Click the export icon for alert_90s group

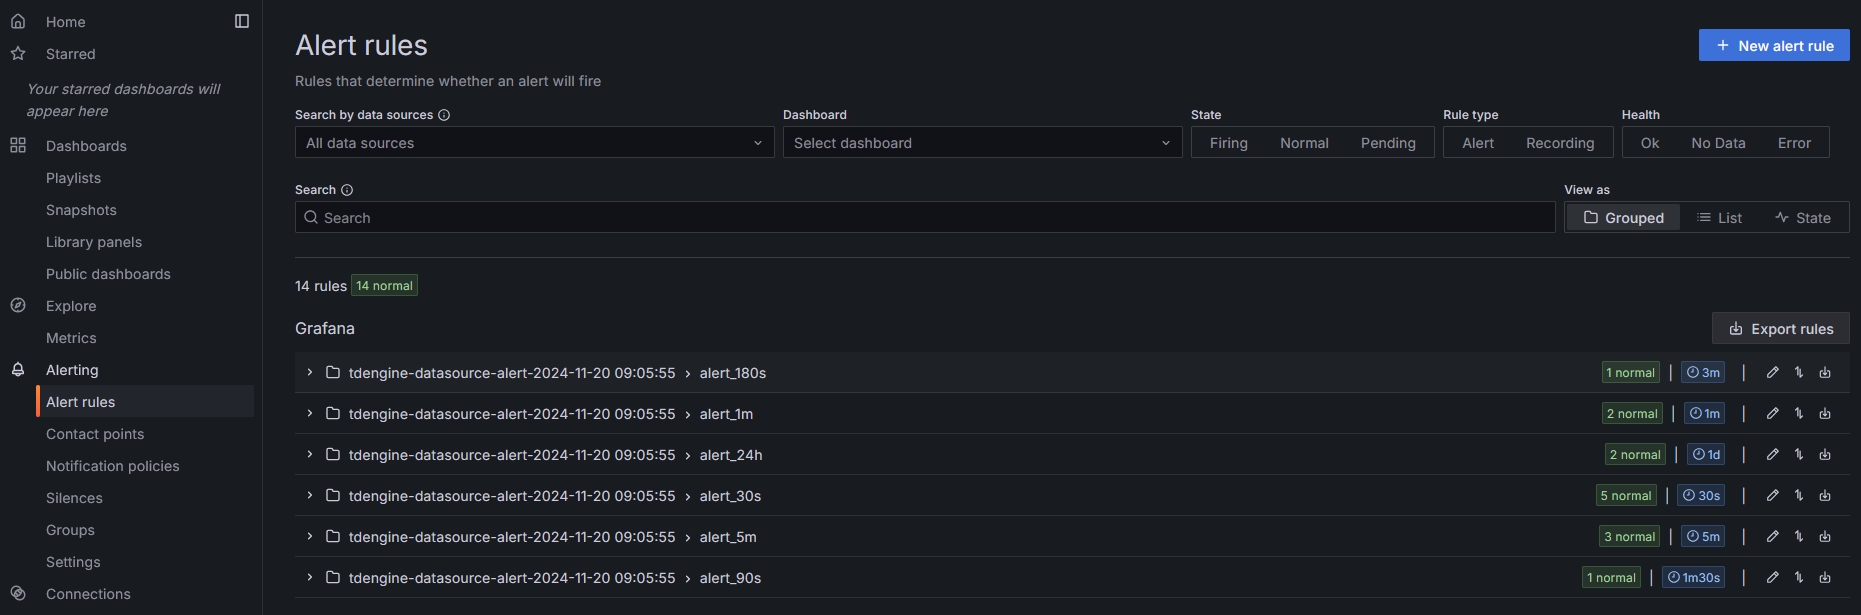click(1825, 578)
